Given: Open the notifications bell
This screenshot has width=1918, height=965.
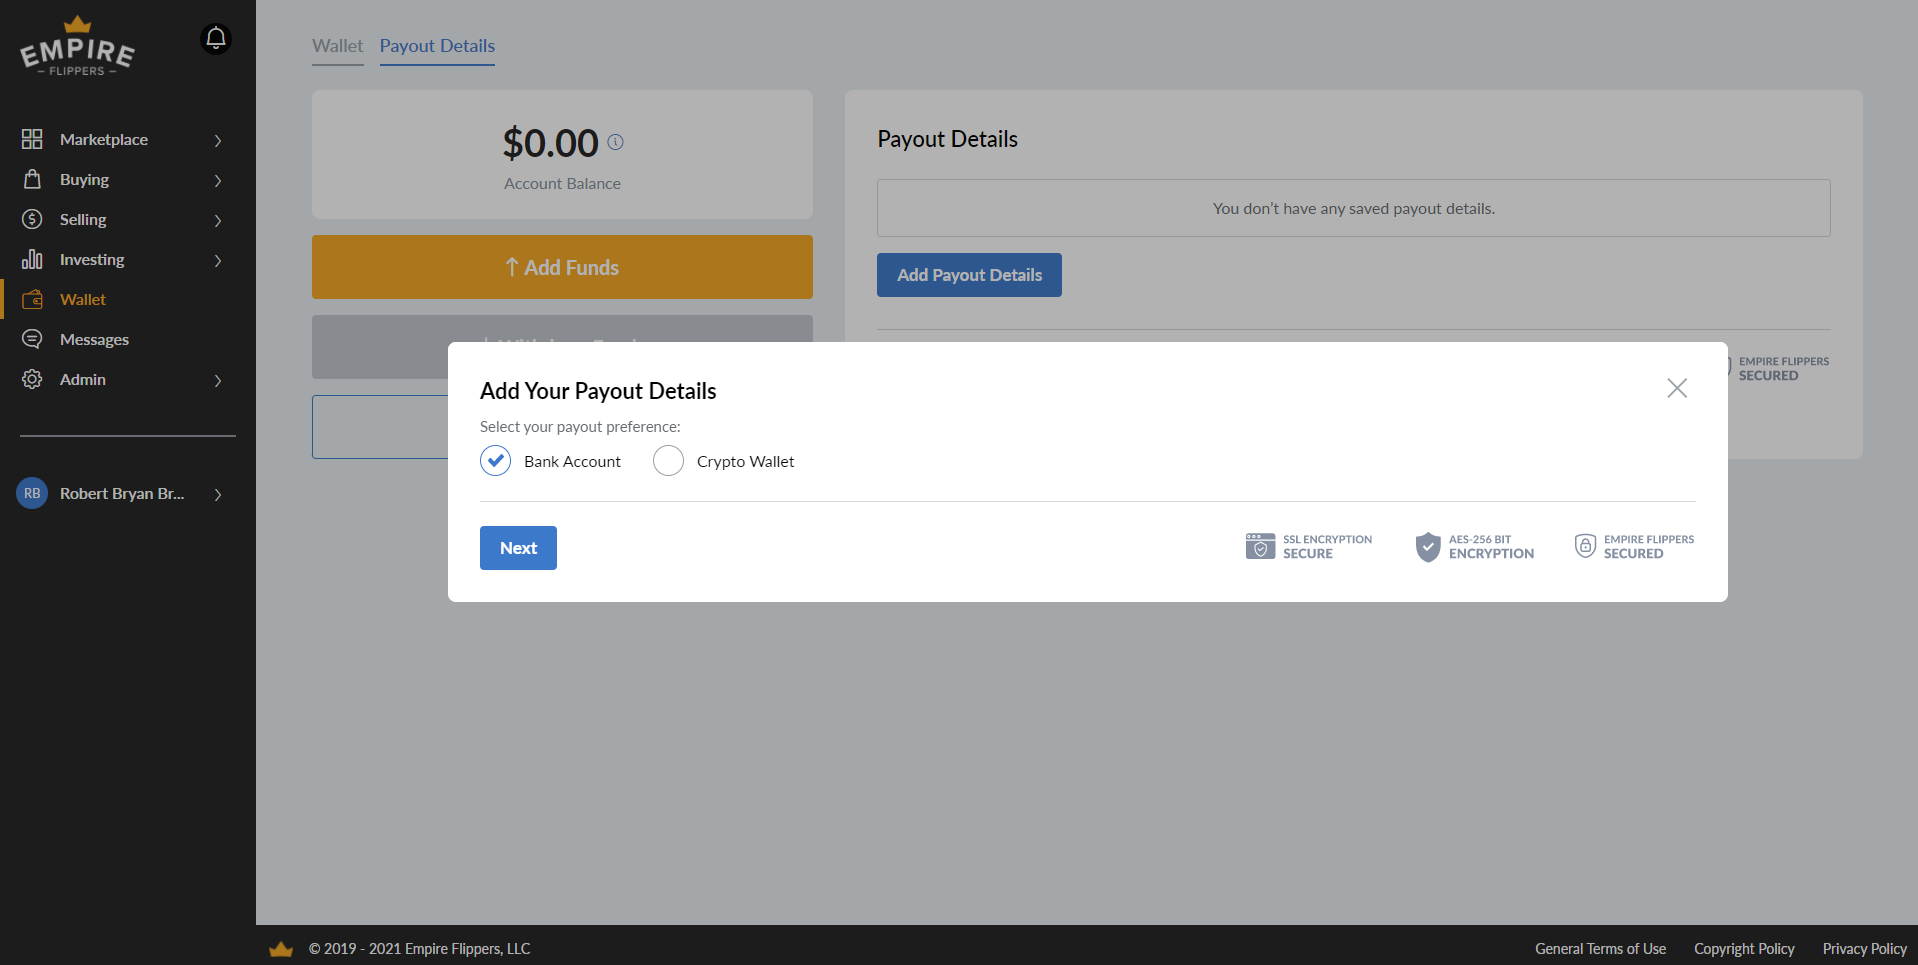Looking at the screenshot, I should pos(216,39).
